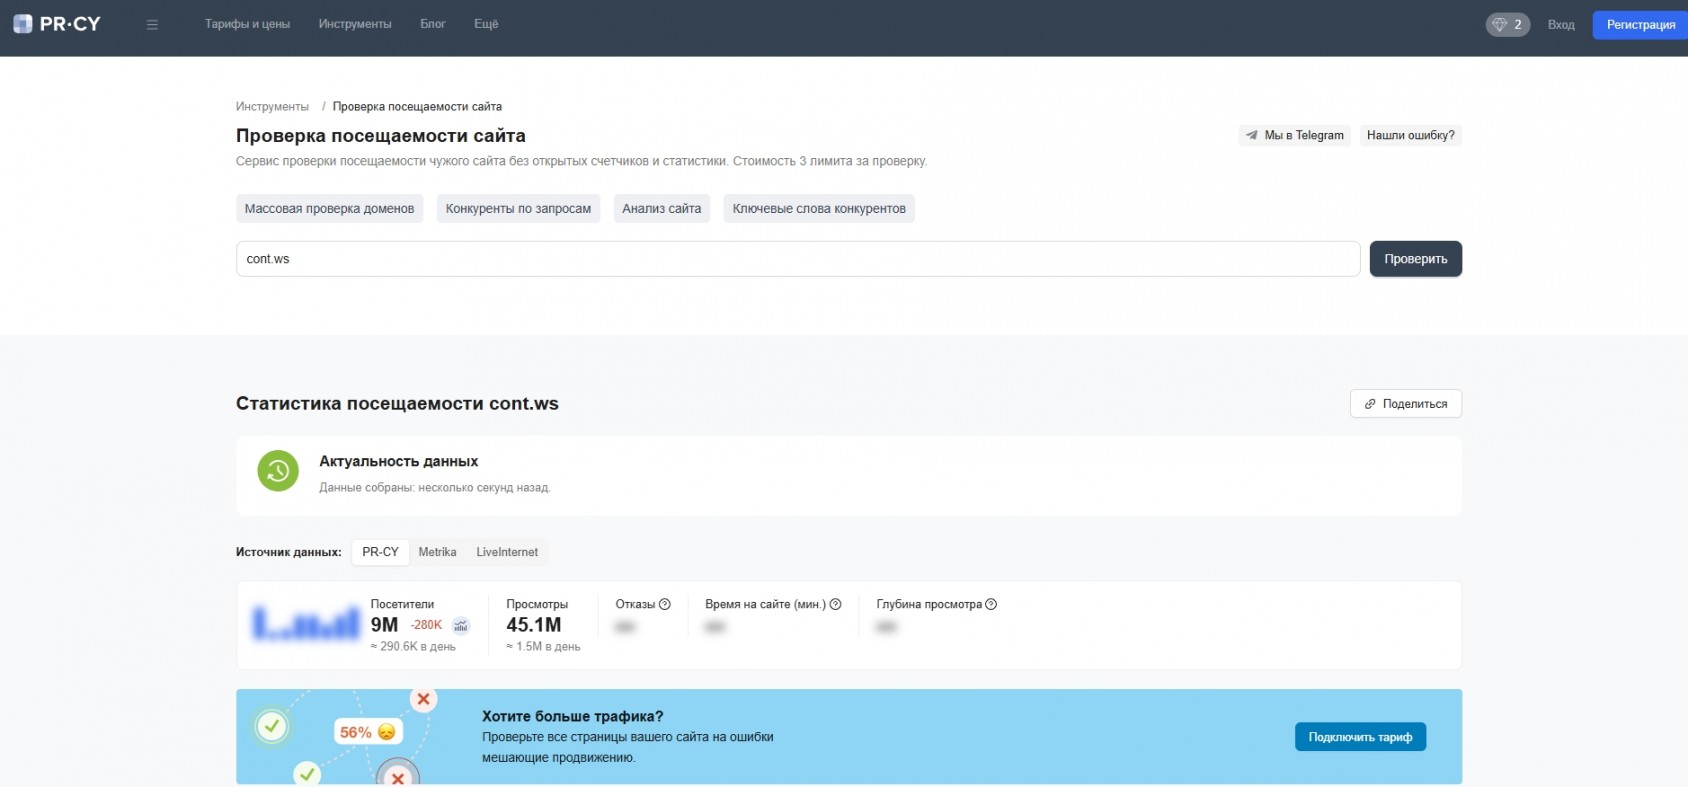Viewport: 1688px width, 787px height.
Task: Click the Просмотры label
Action: 537,604
